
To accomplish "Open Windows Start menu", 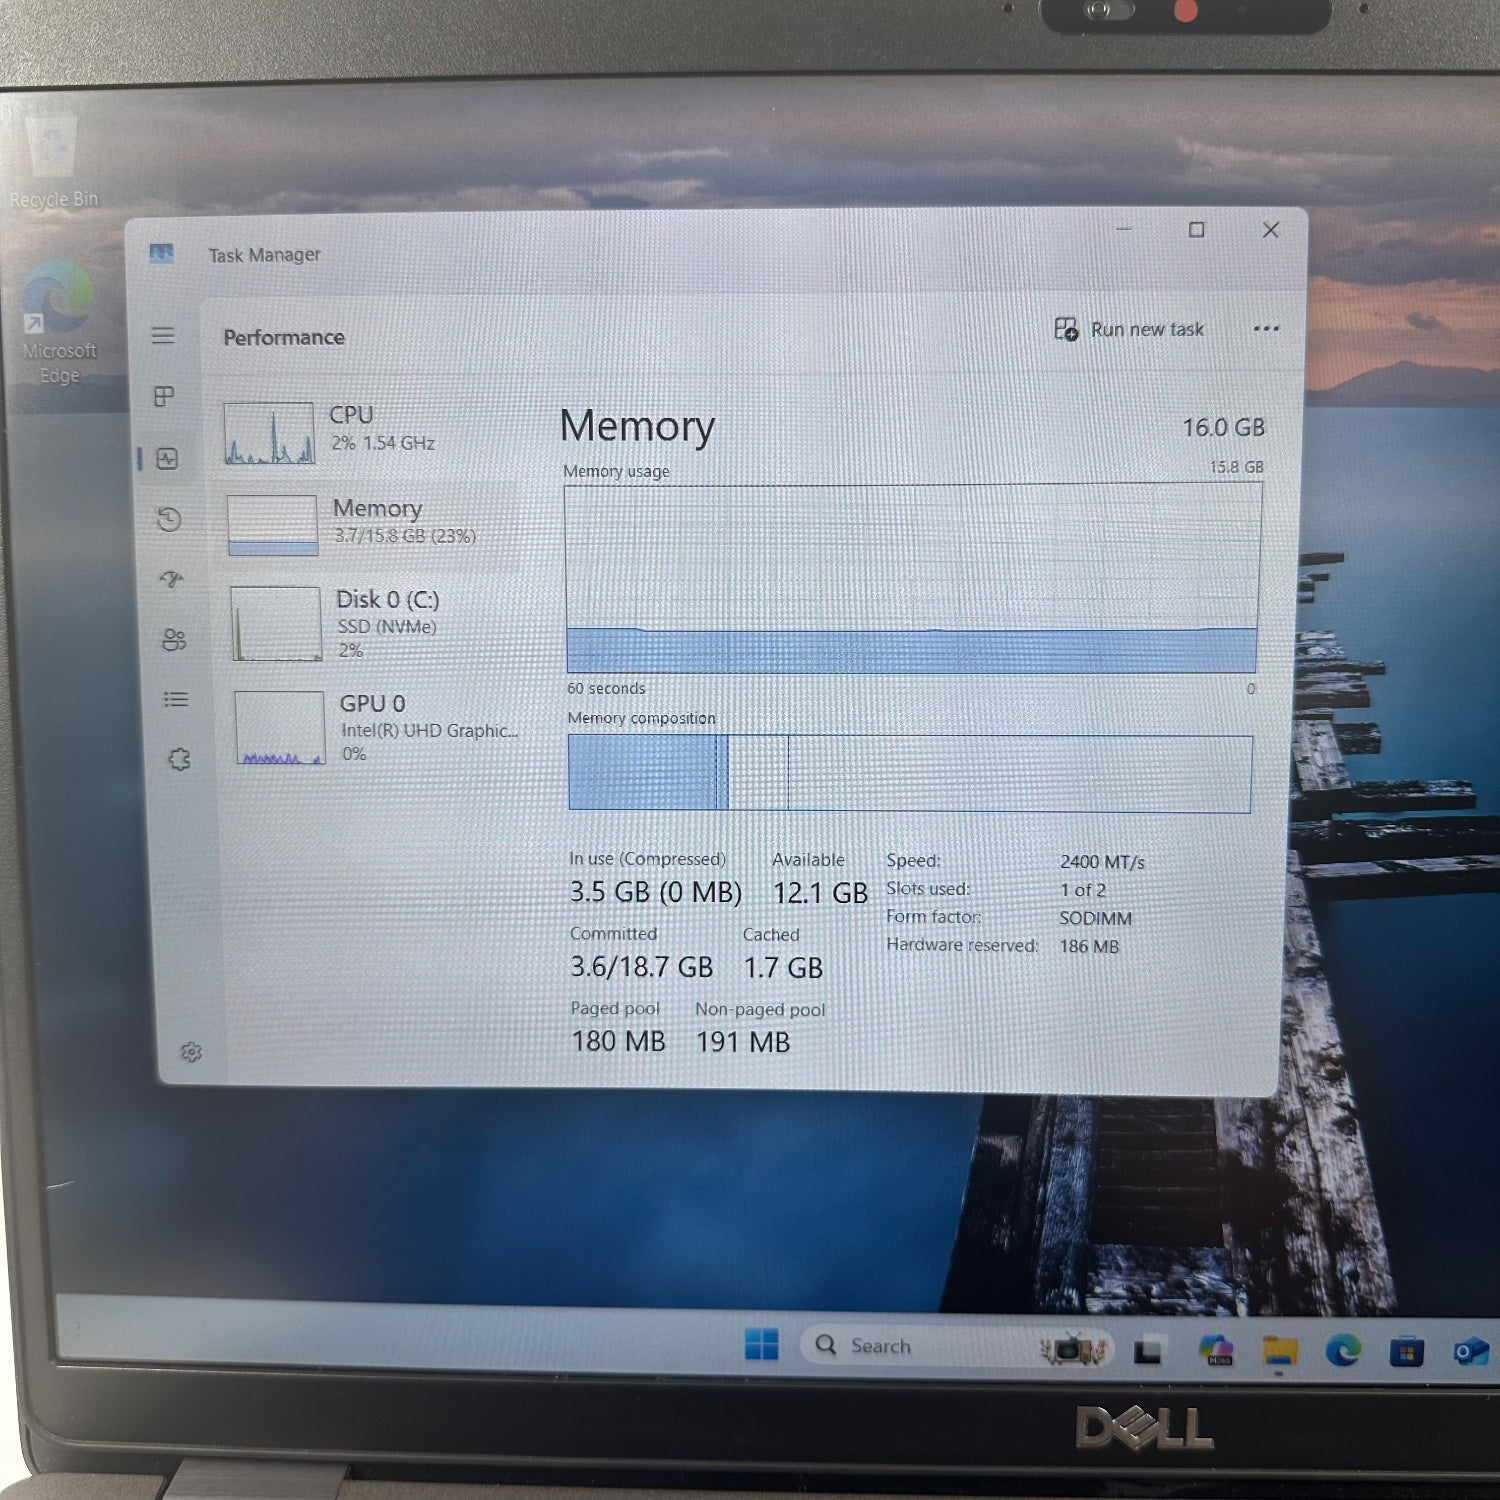I will (x=761, y=1345).
